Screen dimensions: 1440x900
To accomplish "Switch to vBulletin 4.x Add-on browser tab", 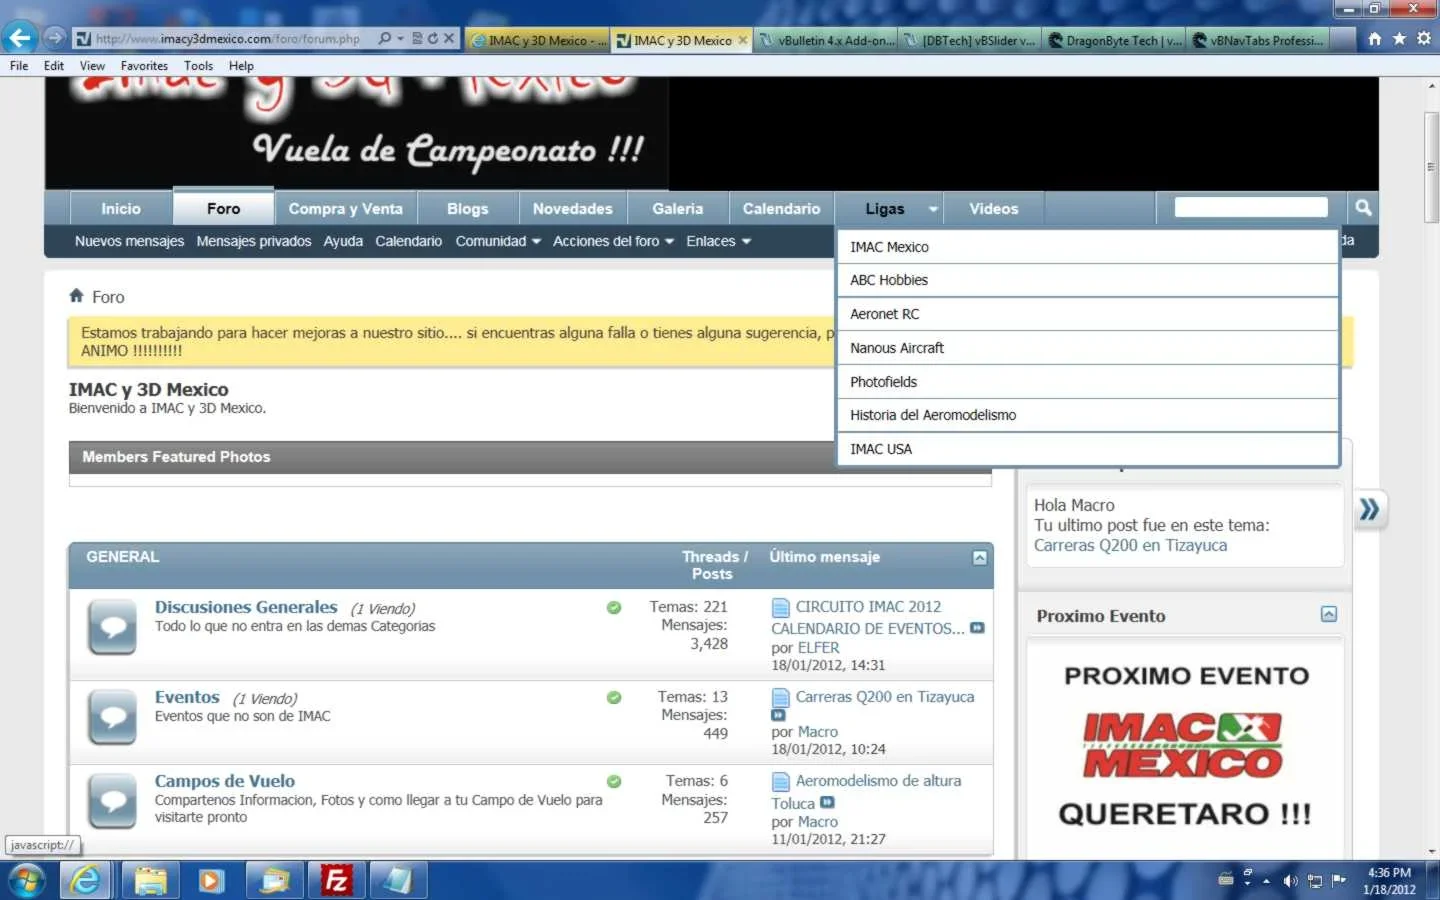I will [x=827, y=40].
